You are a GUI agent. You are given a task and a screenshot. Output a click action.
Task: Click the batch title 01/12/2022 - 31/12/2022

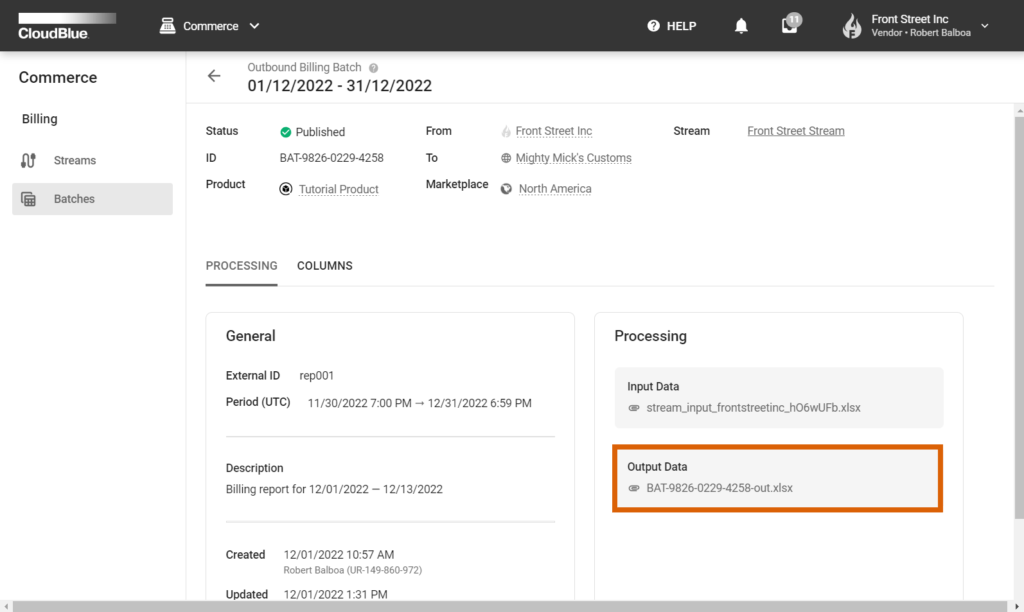coord(340,86)
